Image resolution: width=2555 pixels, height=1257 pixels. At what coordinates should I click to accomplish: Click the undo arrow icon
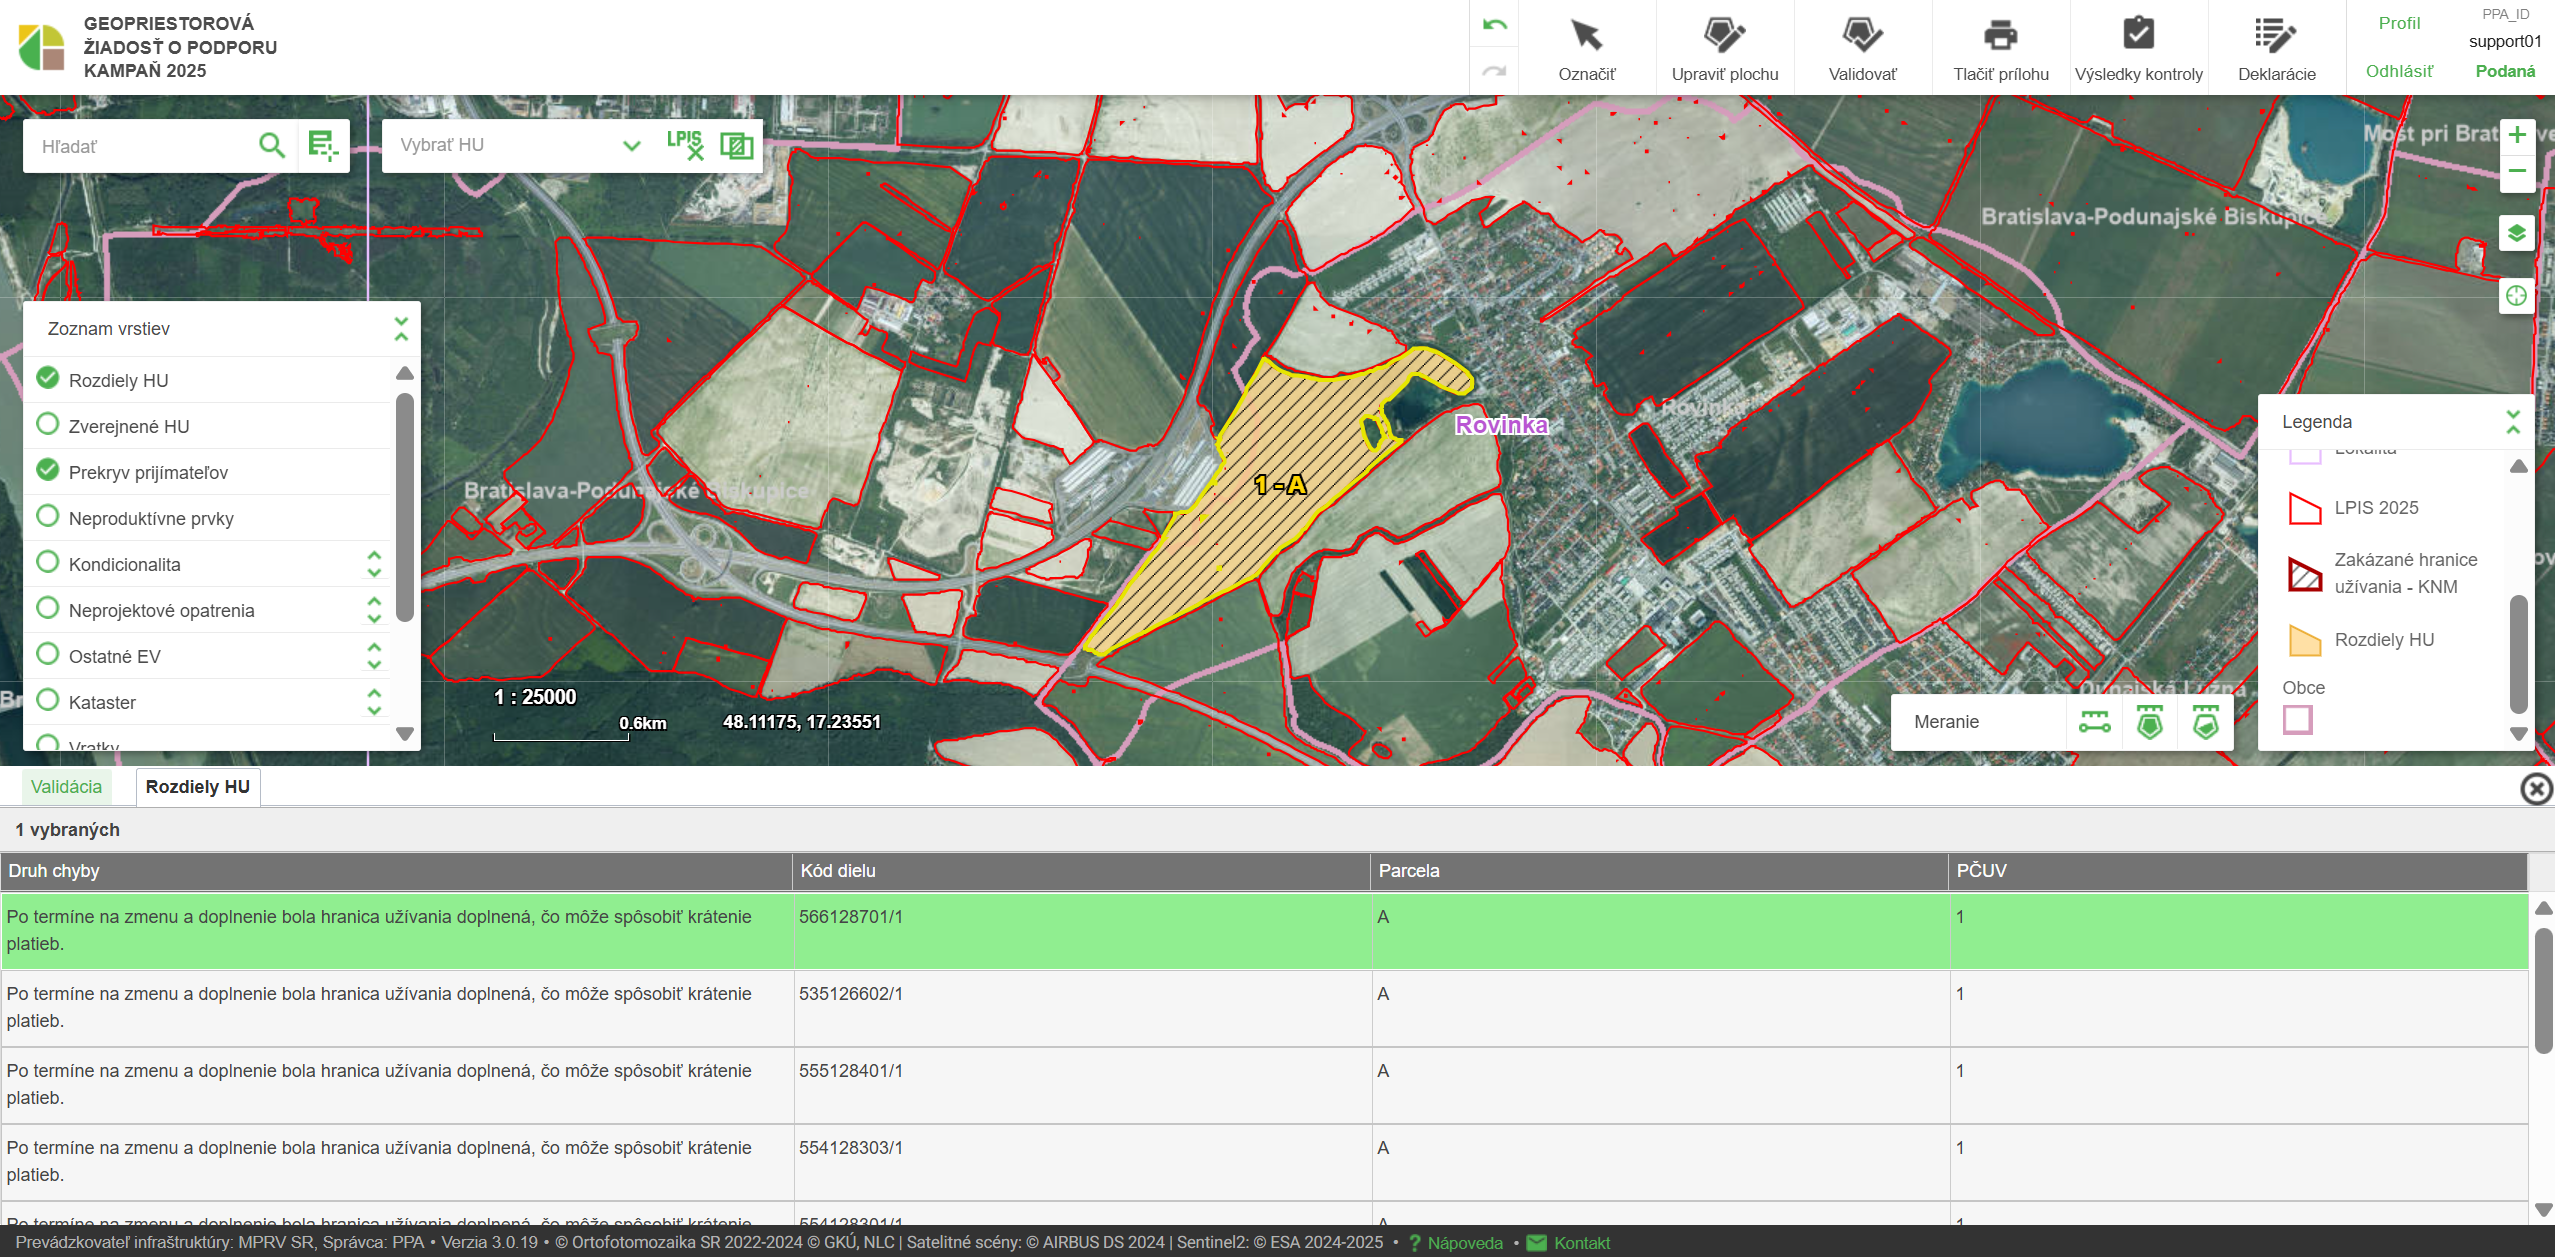1494,25
